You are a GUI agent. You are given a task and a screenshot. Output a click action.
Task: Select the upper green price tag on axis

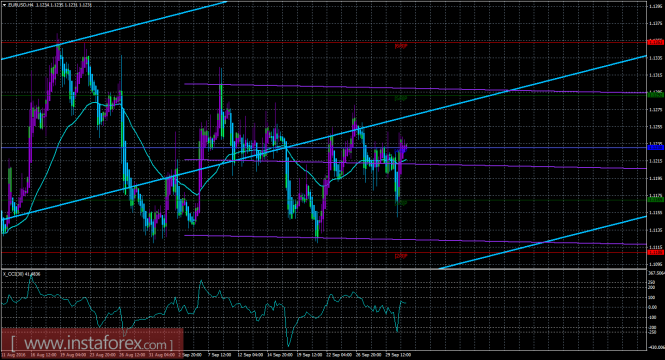pos(656,95)
